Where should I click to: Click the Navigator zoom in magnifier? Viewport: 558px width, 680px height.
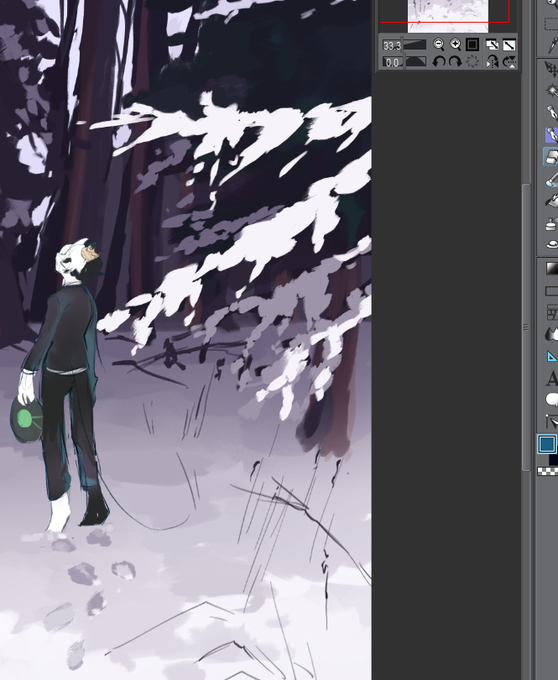point(455,44)
